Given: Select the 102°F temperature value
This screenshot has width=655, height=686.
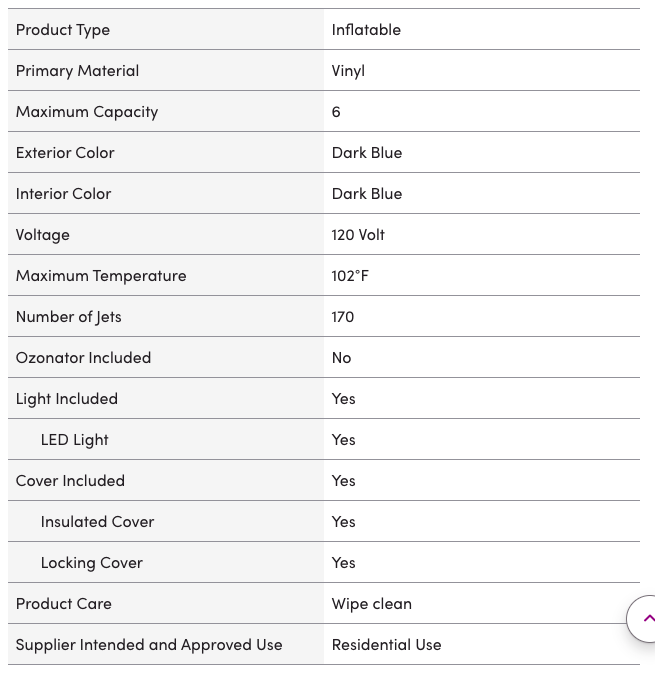Looking at the screenshot, I should pyautogui.click(x=350, y=276).
